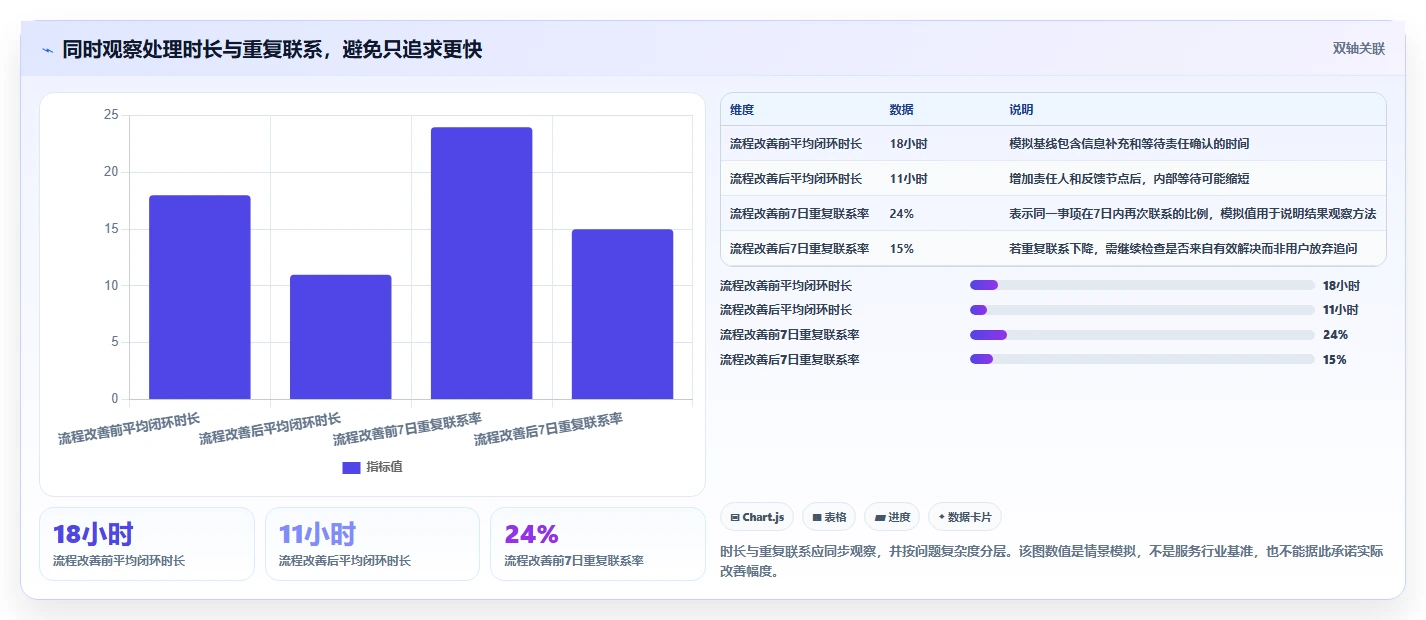Select the Chart.js chip
Image resolution: width=1426 pixels, height=620 pixels.
pos(758,517)
